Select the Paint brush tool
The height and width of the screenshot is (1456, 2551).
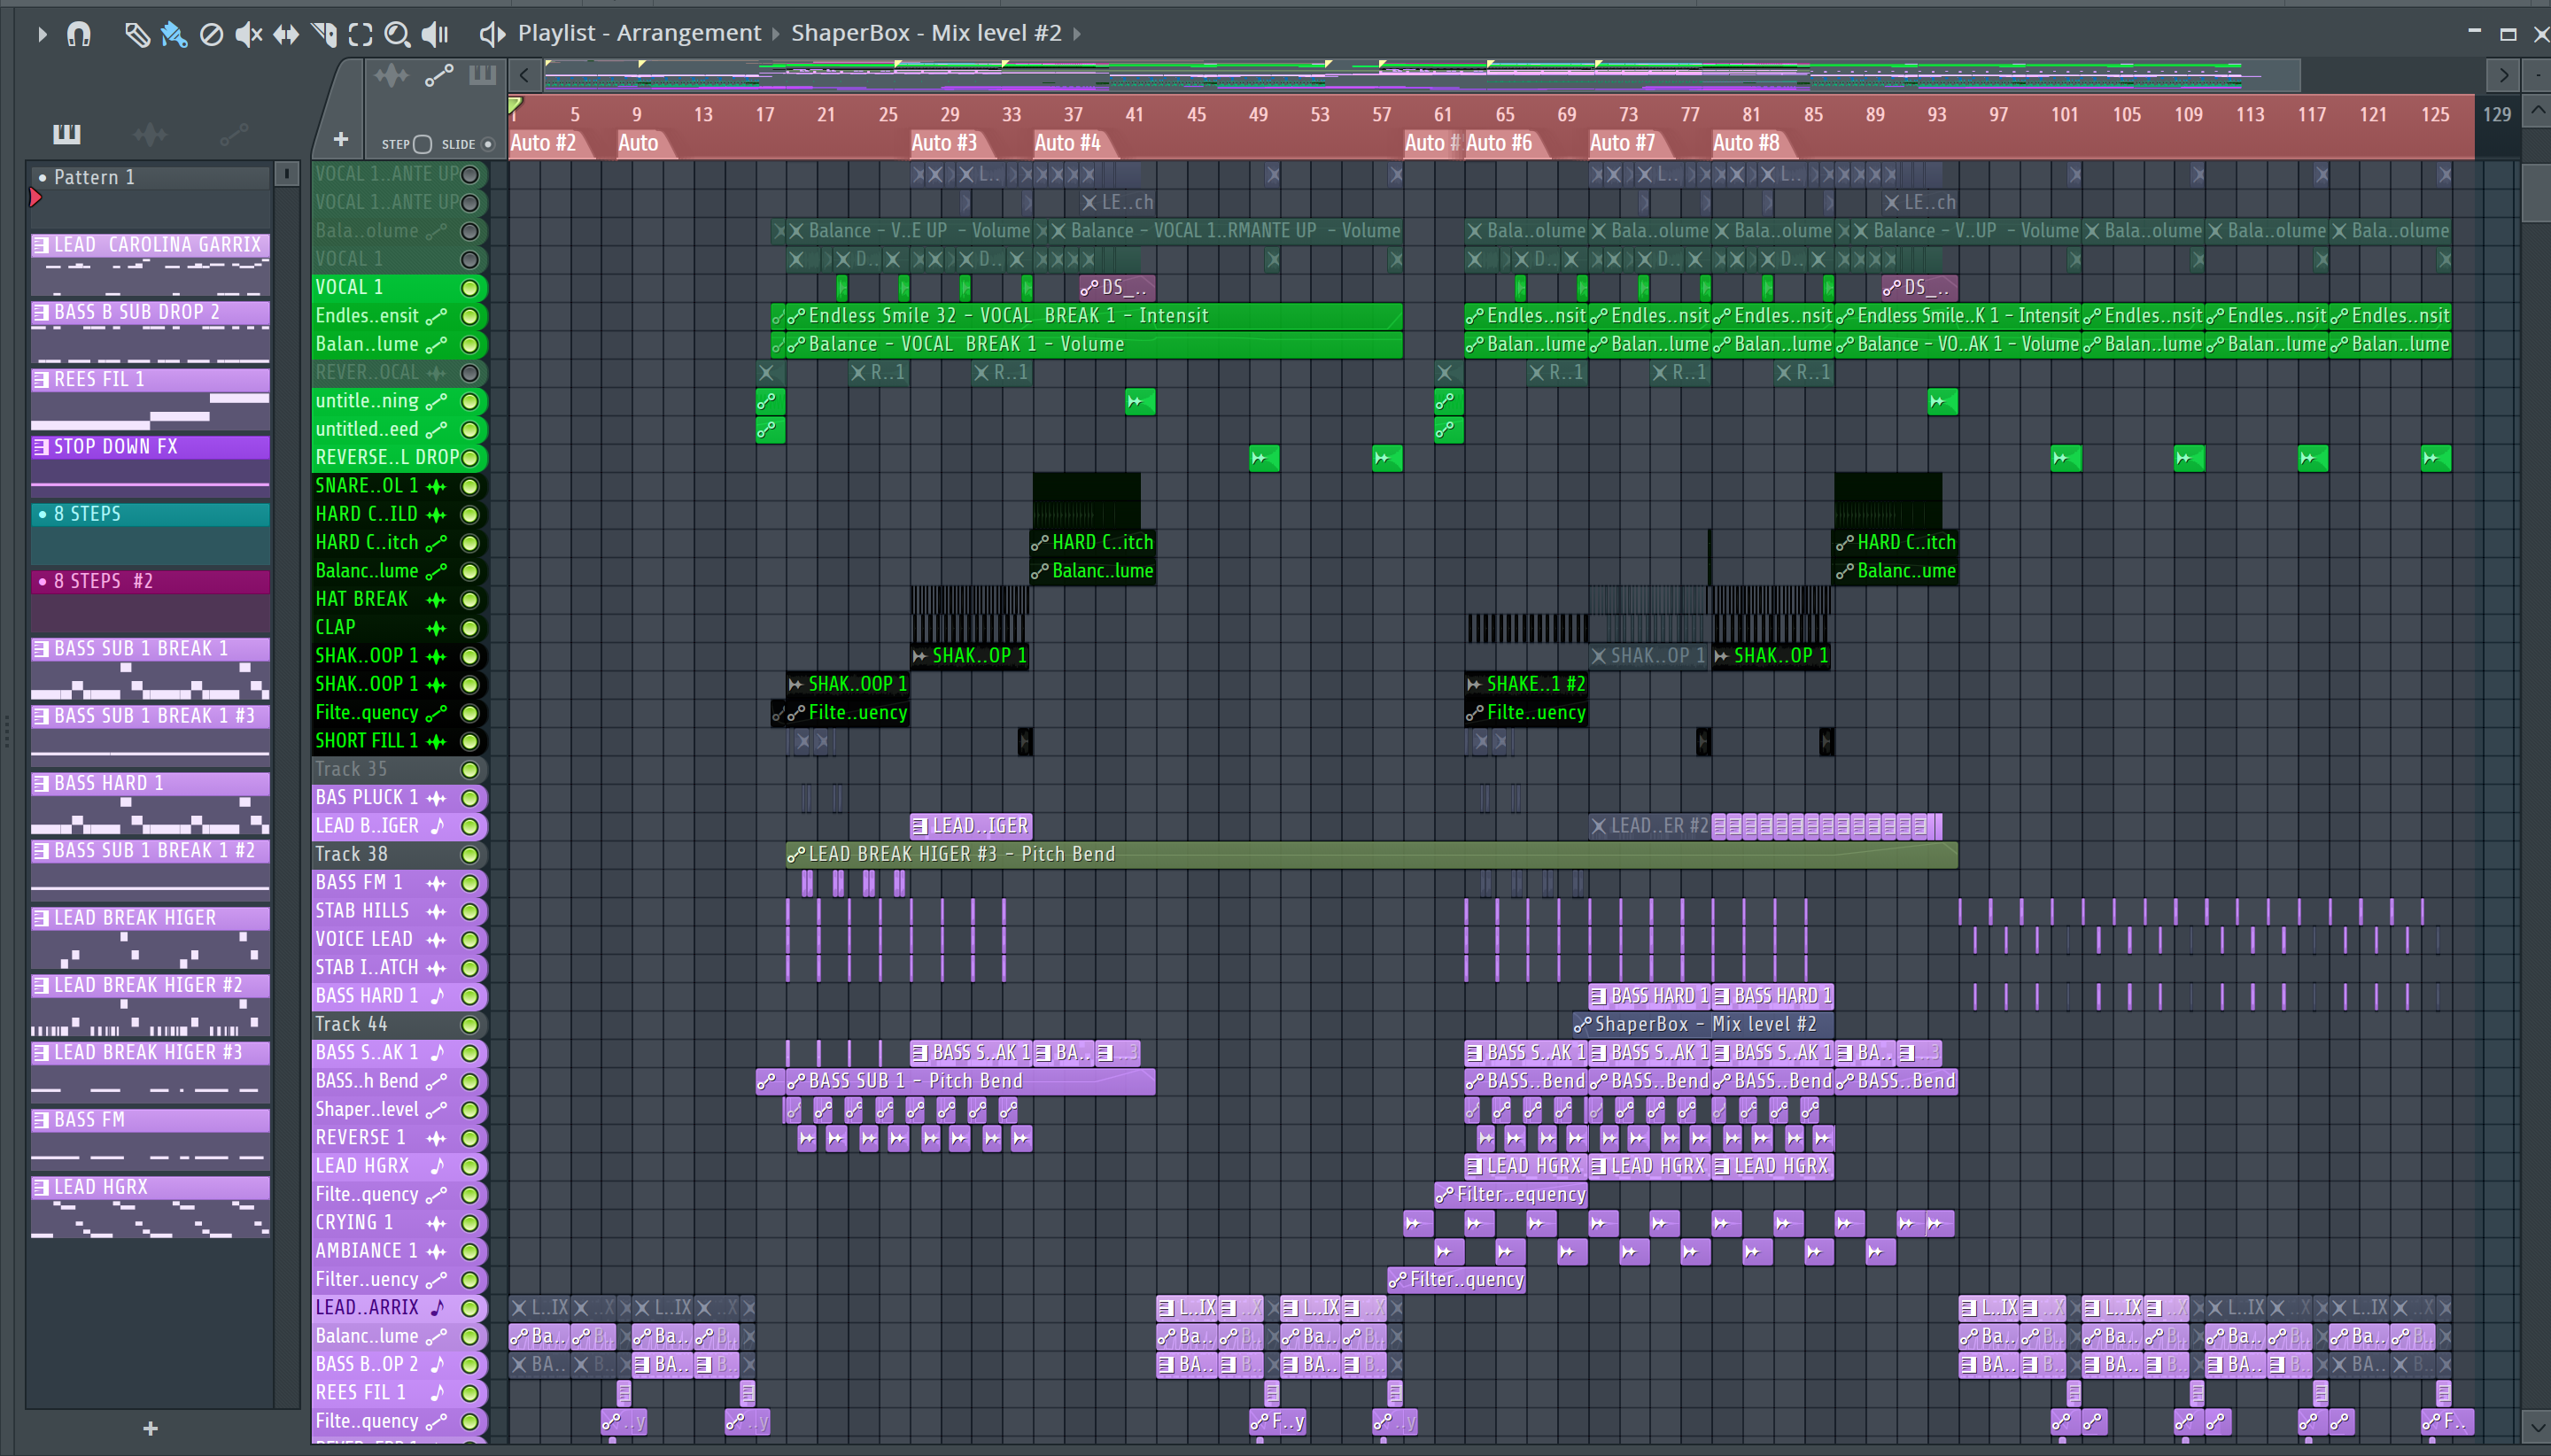(174, 34)
